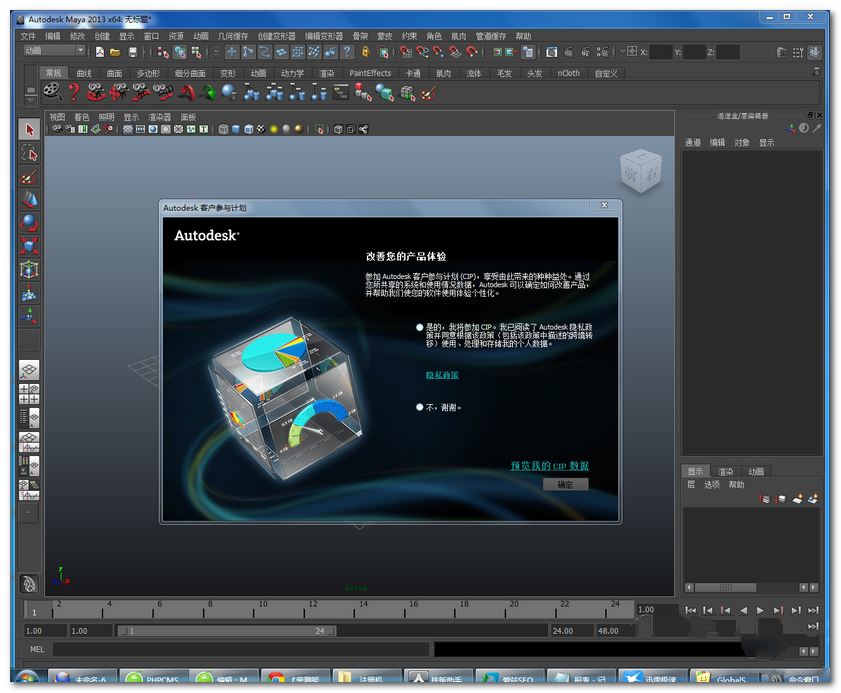841x693 pixels.
Task: Open the 编辑 (Edit) menu
Action: point(53,36)
